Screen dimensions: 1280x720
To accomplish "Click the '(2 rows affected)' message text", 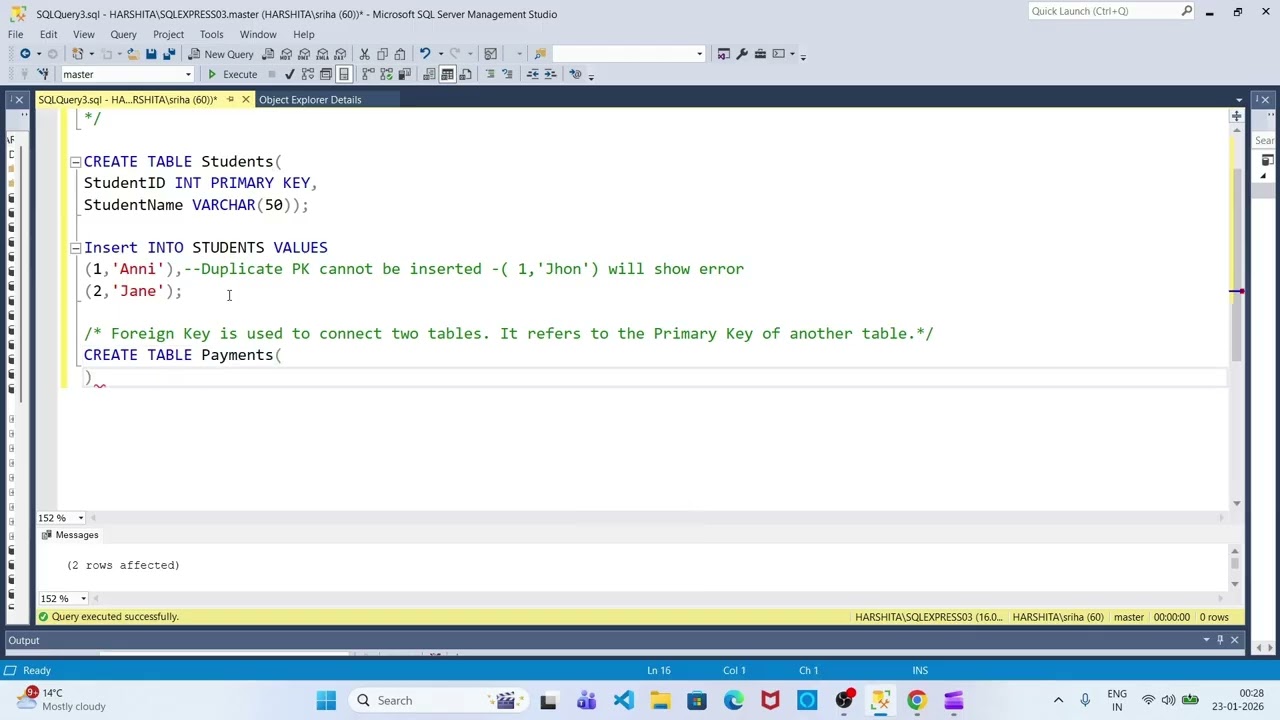I will coord(123,565).
